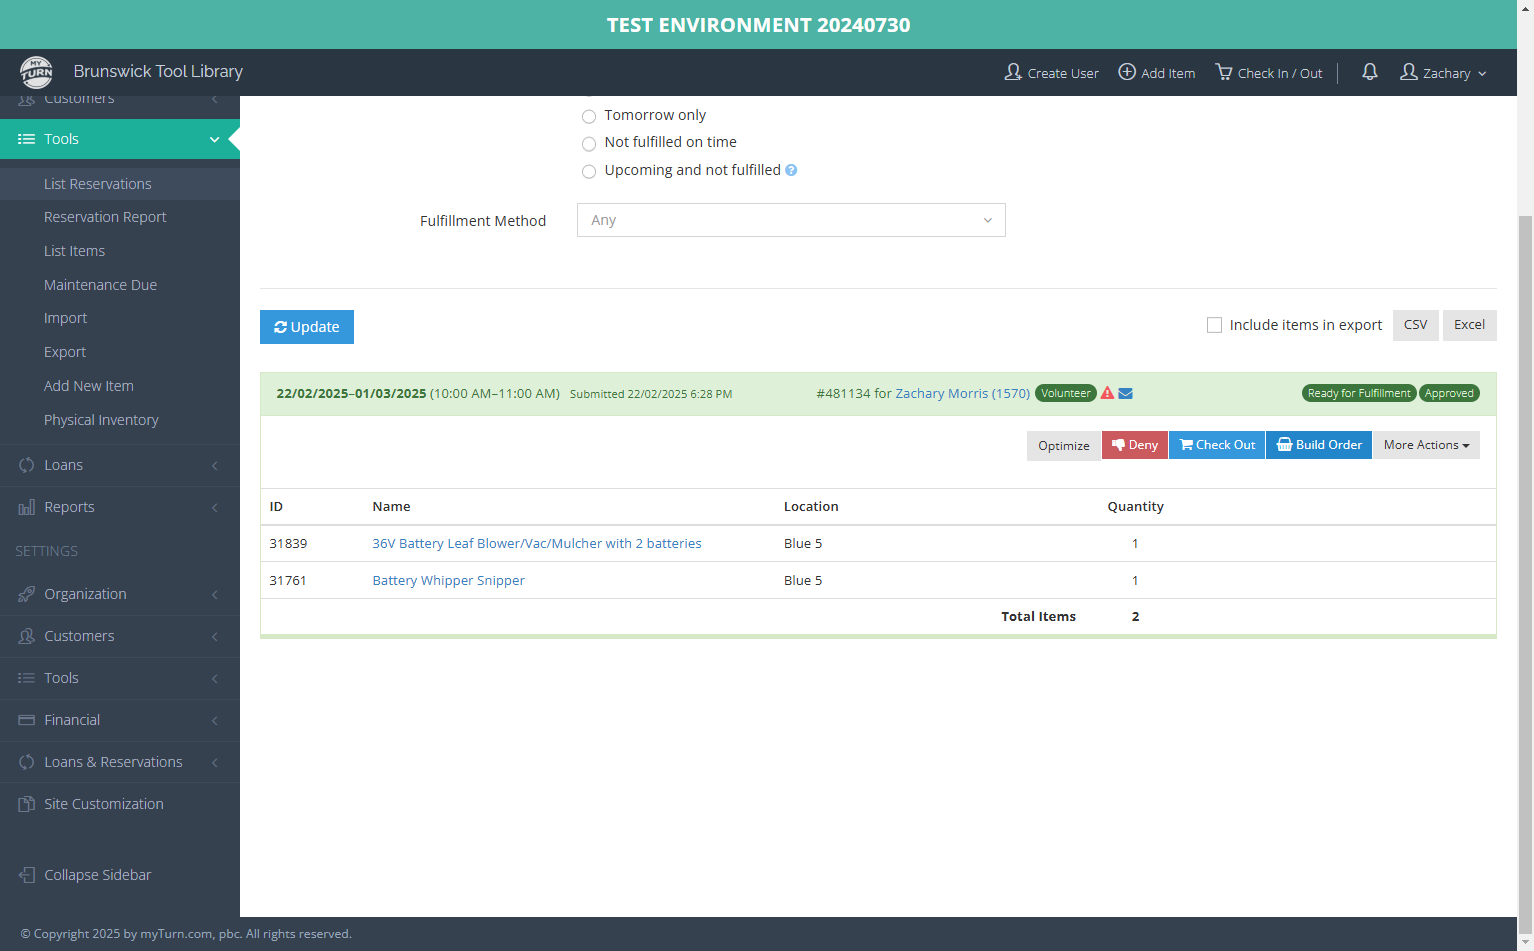1534x951 pixels.
Task: Open the 36V Battery Leaf Blower item link
Action: (537, 543)
